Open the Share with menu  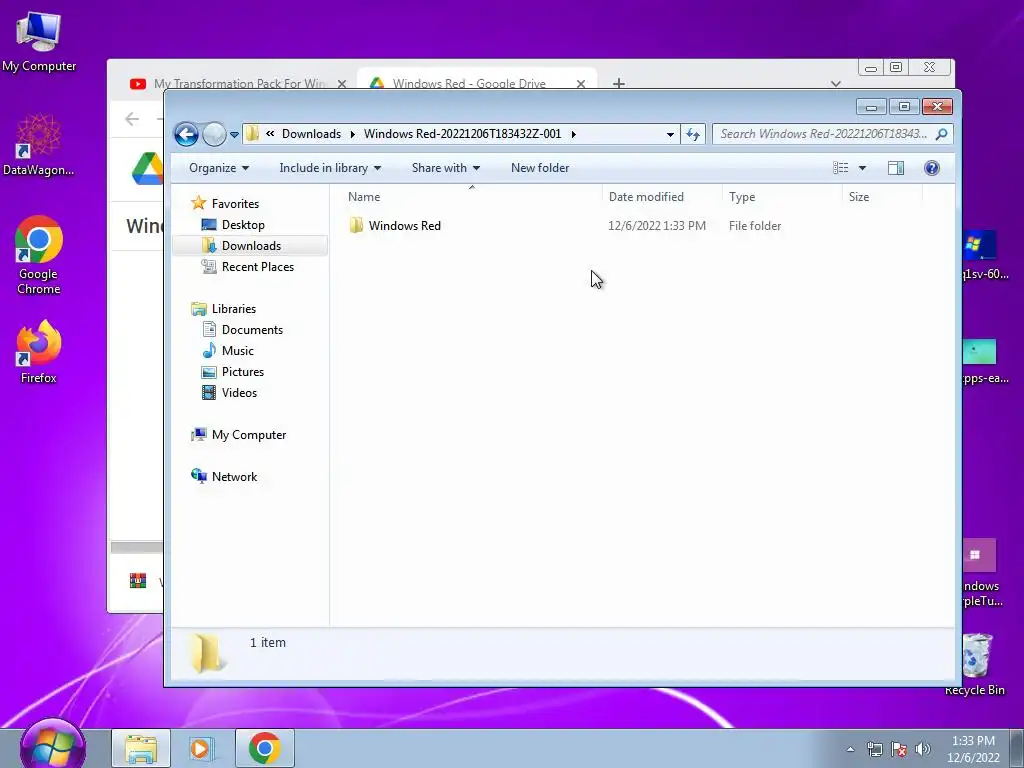coord(445,168)
